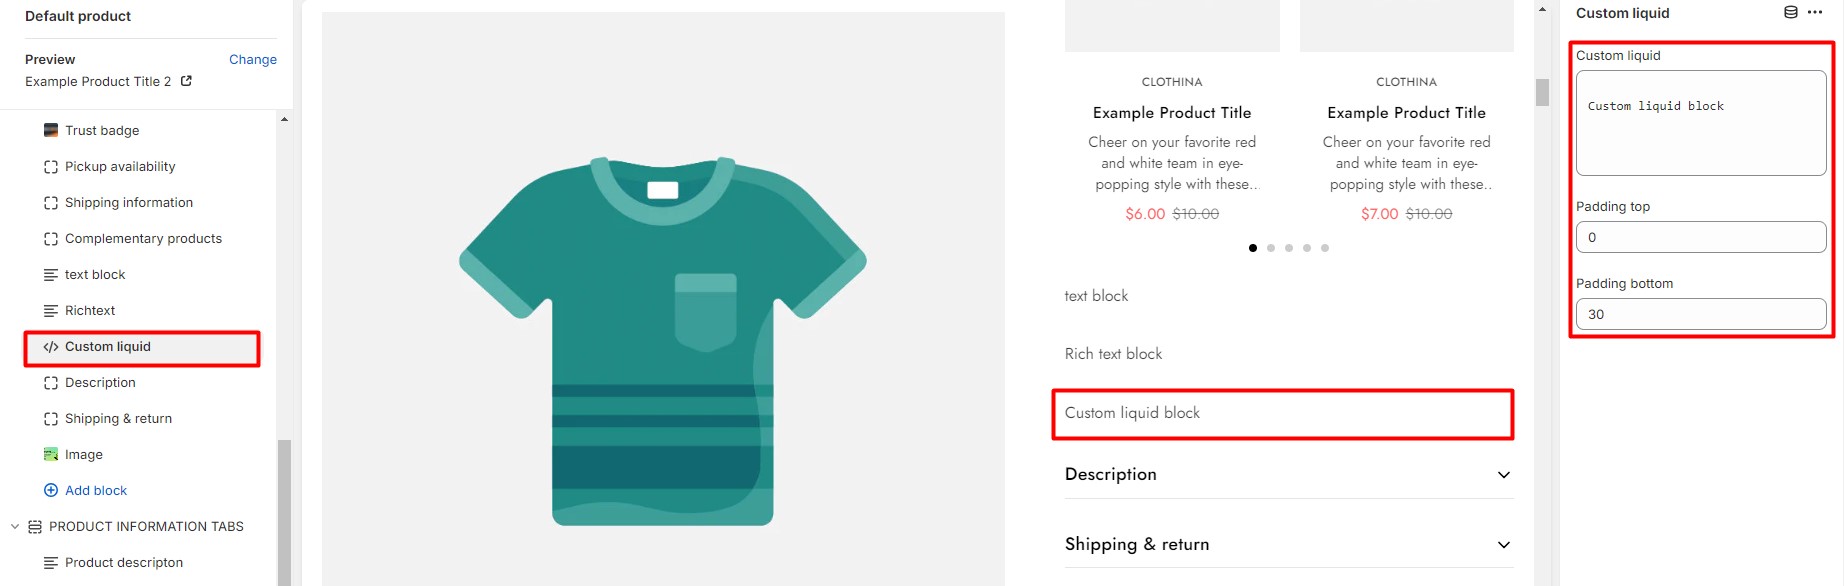This screenshot has width=1844, height=586.
Task: Click the Change preview link
Action: 253,59
